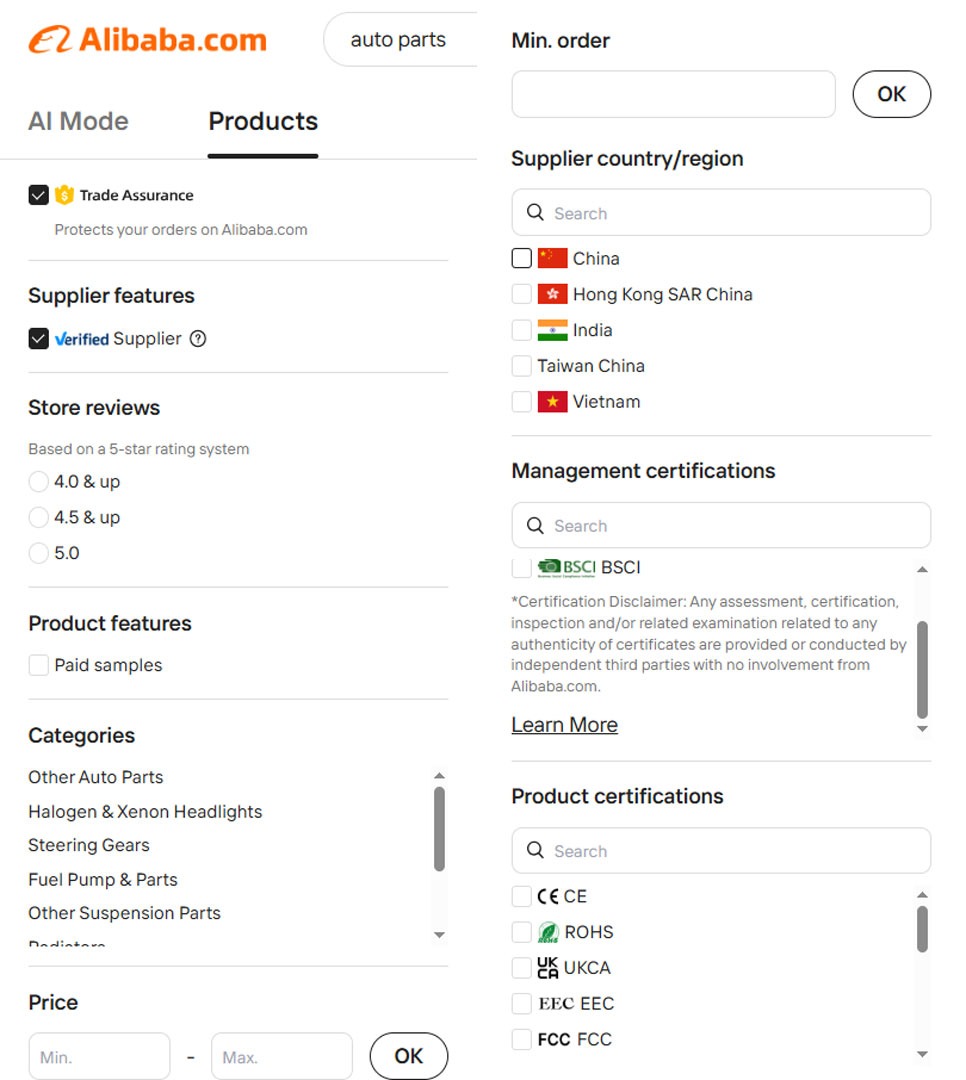
Task: Click the Management certifications scroll-down arrow
Action: 923,729
